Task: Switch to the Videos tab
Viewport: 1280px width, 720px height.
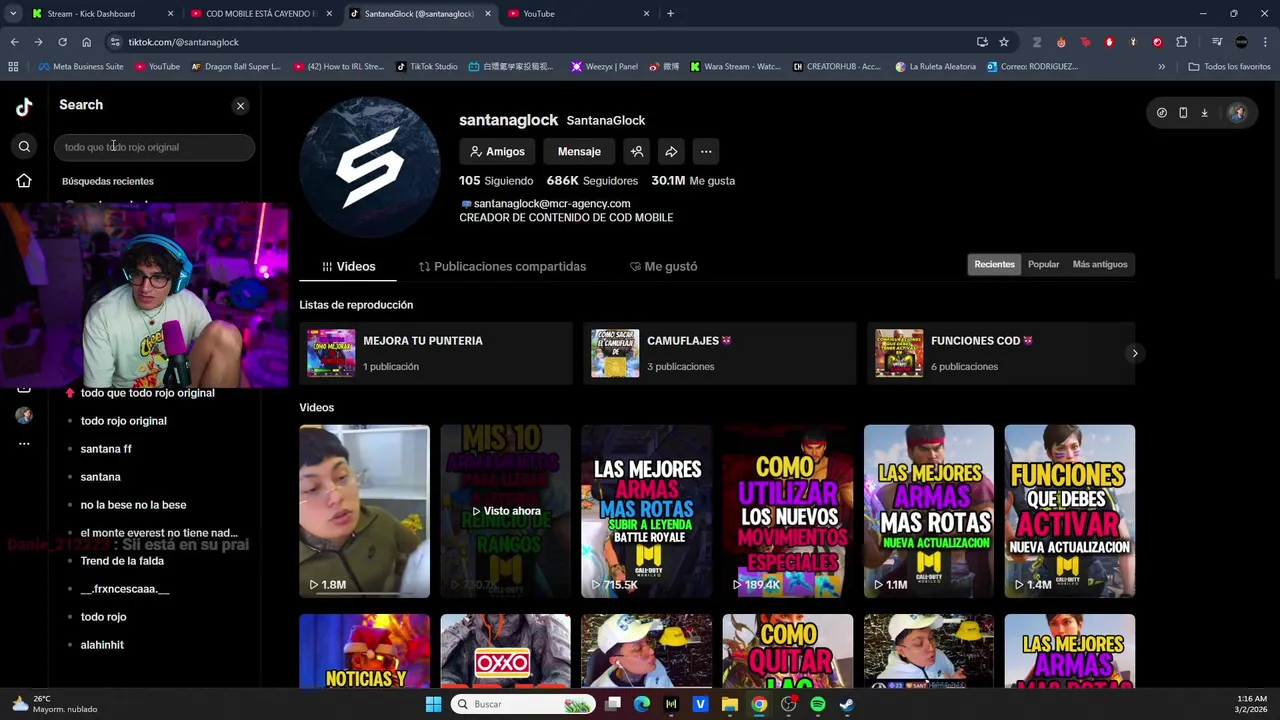Action: click(x=348, y=266)
